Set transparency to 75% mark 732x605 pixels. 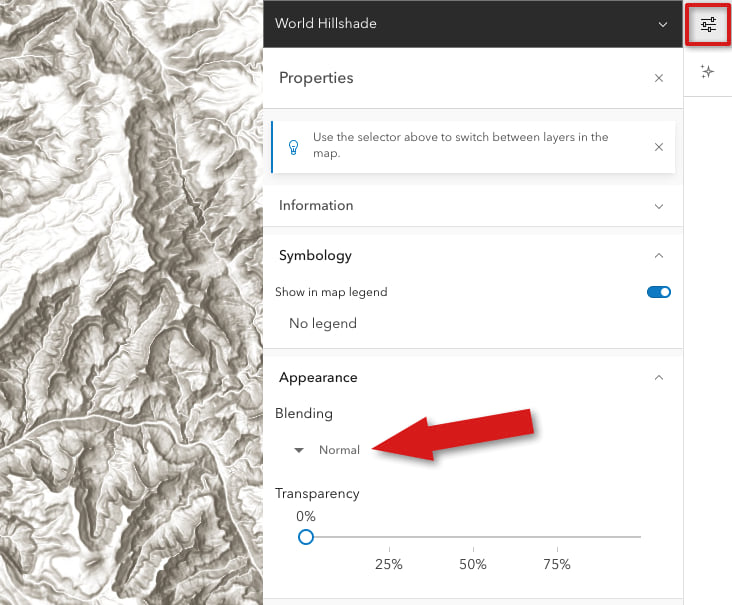point(557,538)
